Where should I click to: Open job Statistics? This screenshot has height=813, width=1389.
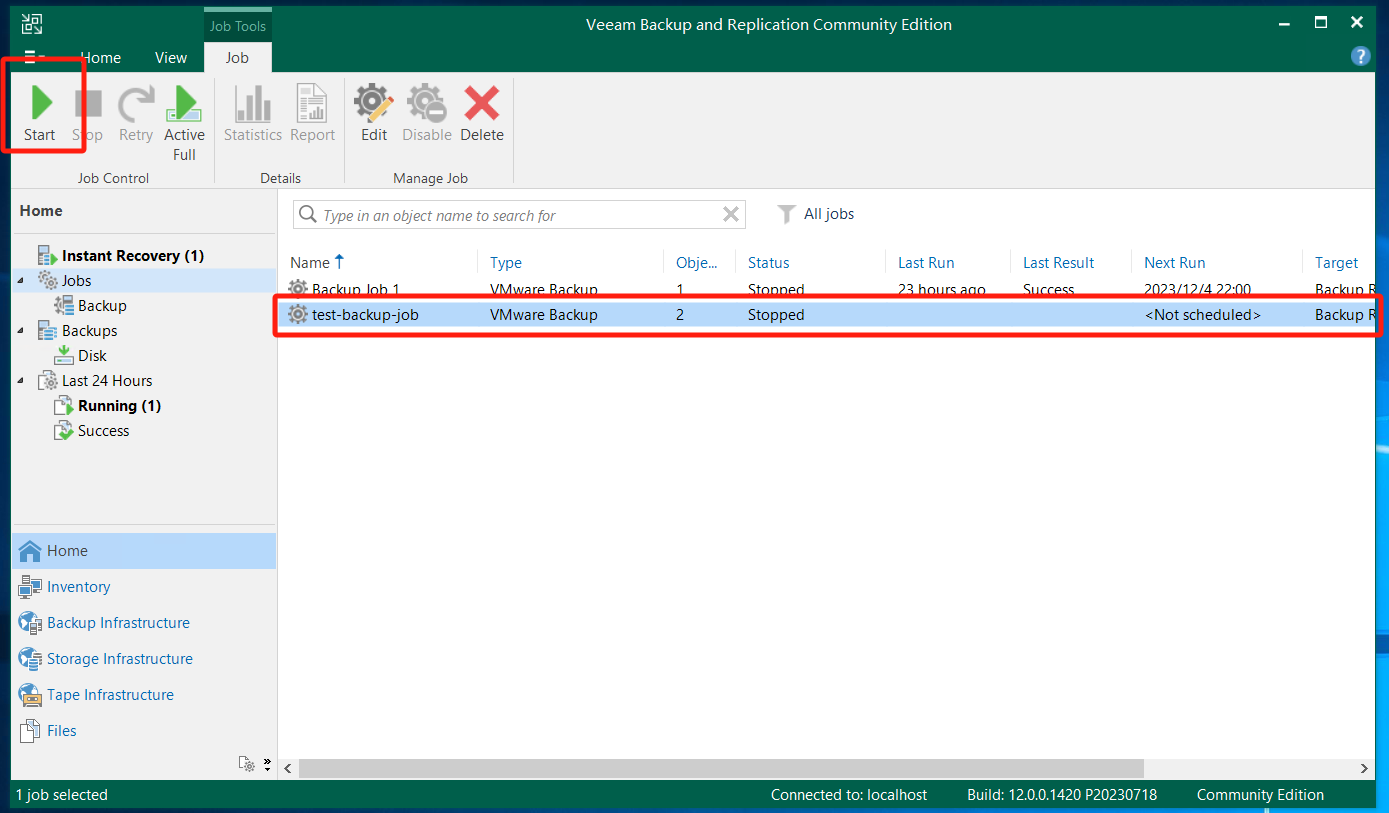253,113
